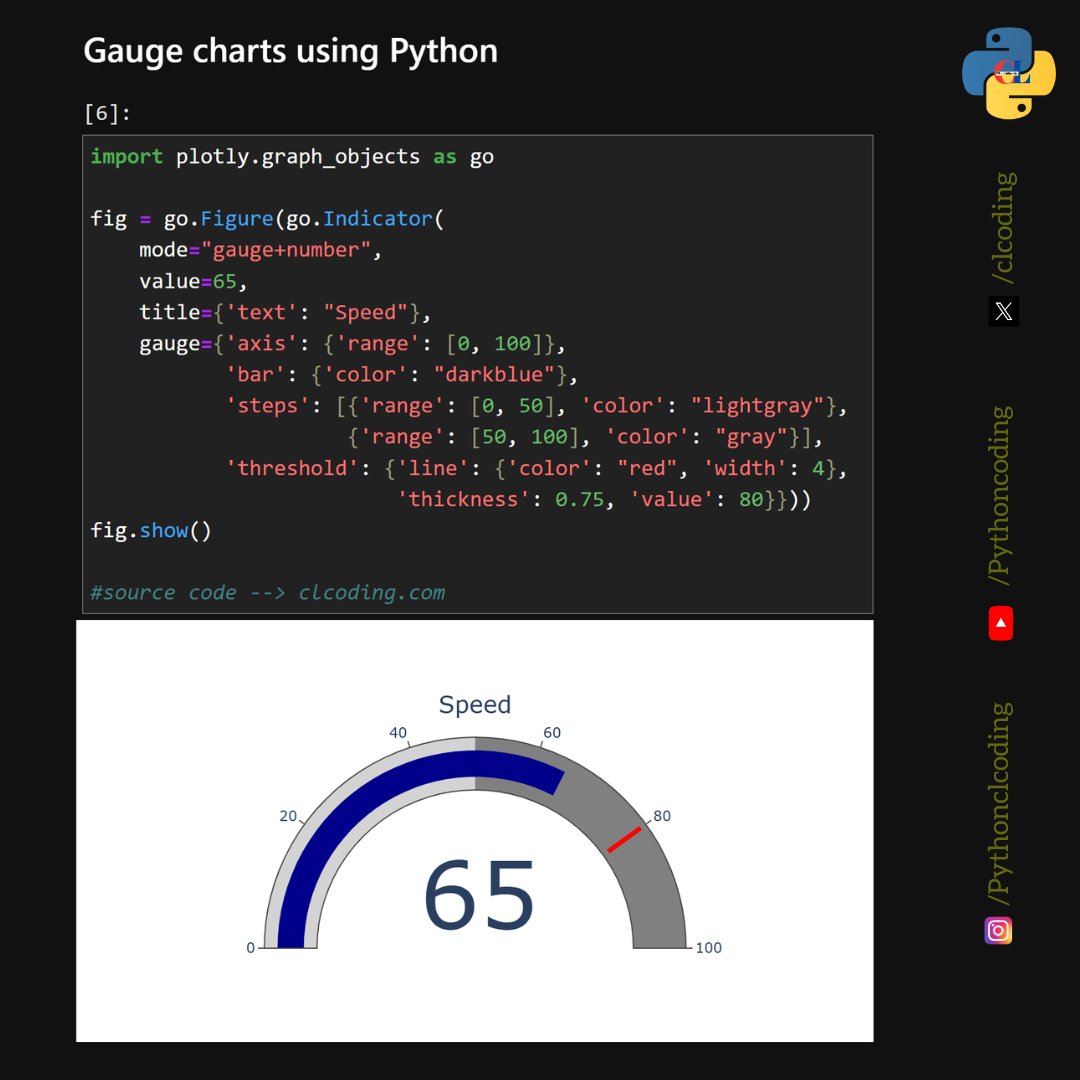Select the cell execution label [6]
The height and width of the screenshot is (1080, 1080).
104,113
